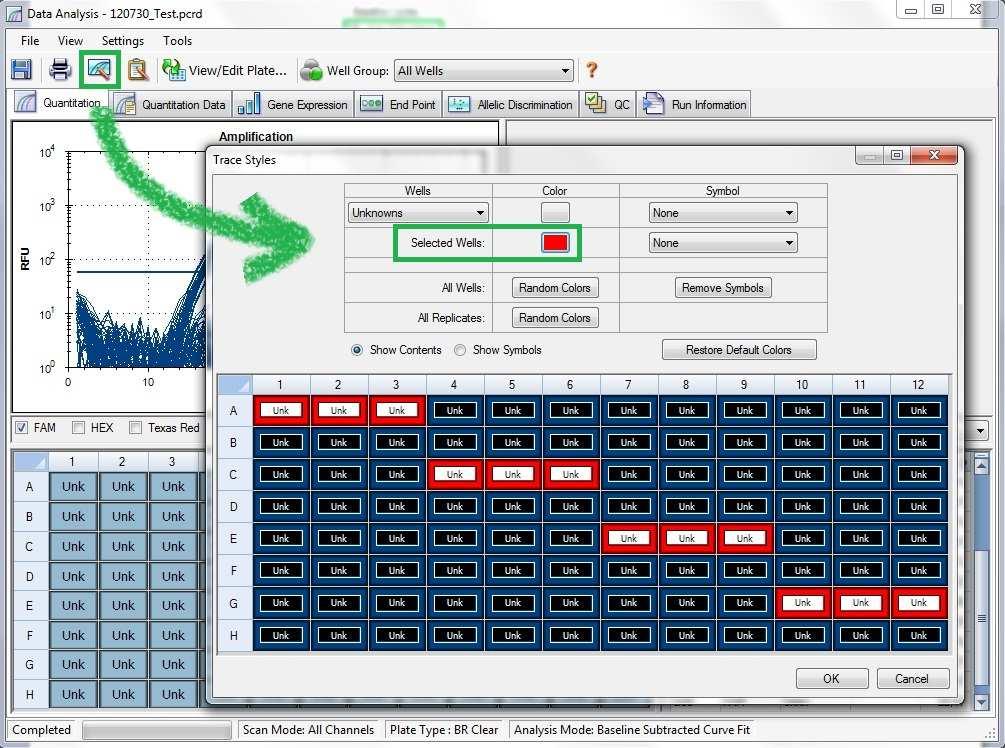Screen dimensions: 1005x748
Task: Open the Settings menu
Action: pos(122,40)
